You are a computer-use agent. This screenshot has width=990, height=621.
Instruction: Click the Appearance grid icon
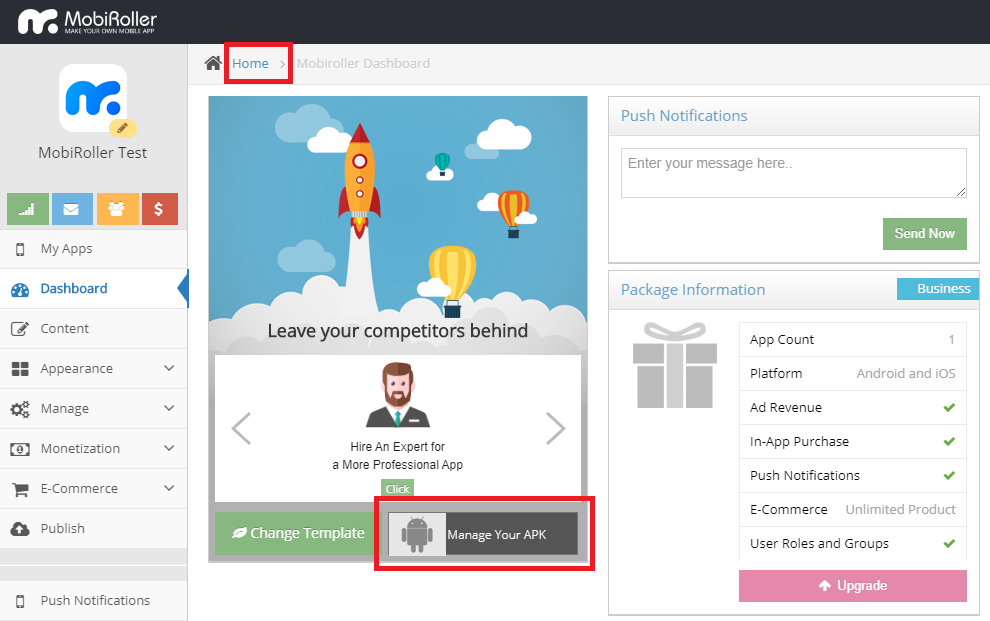pos(20,369)
